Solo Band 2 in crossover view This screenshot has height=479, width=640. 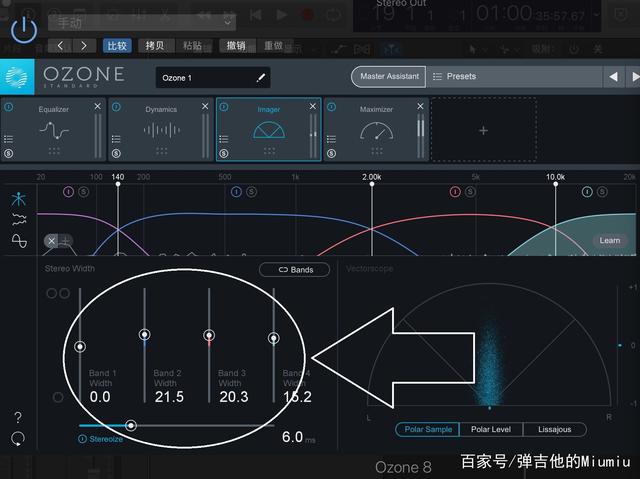tap(251, 192)
